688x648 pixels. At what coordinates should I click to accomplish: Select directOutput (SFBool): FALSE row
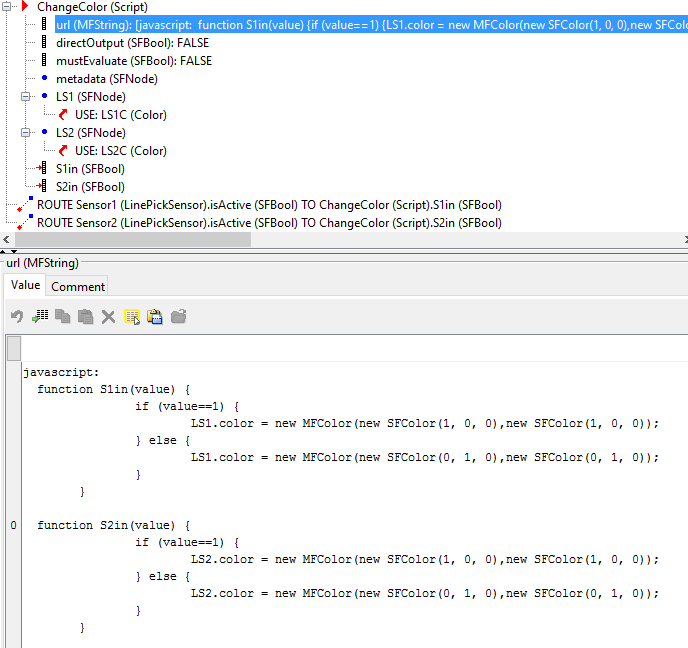tap(132, 43)
